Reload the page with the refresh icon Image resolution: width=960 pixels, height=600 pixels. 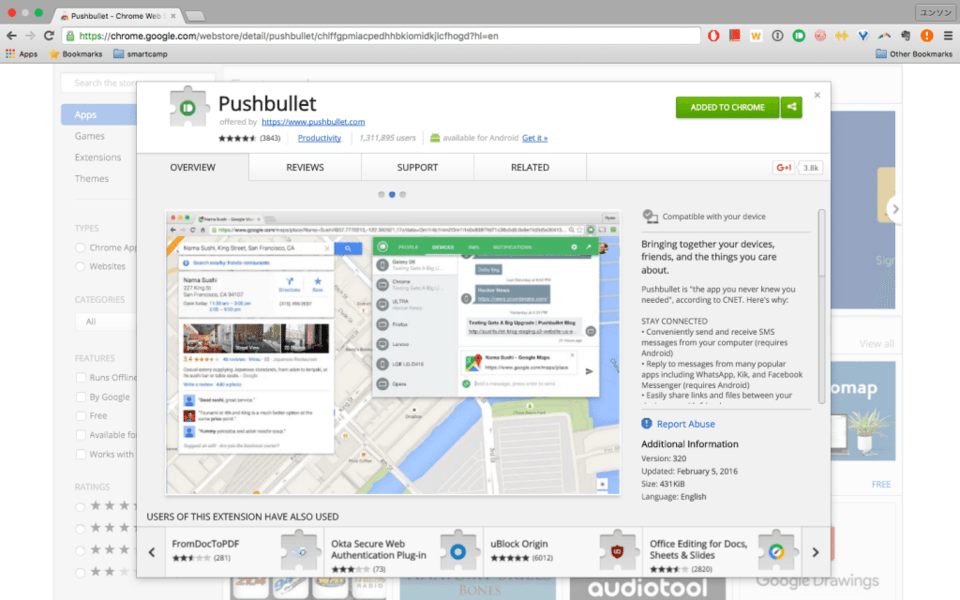pos(50,36)
